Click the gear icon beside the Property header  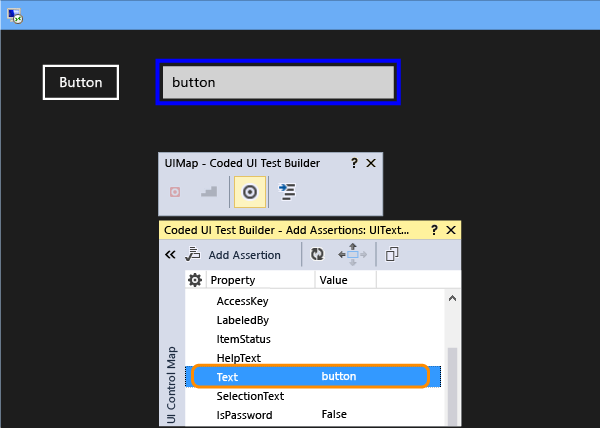click(195, 280)
